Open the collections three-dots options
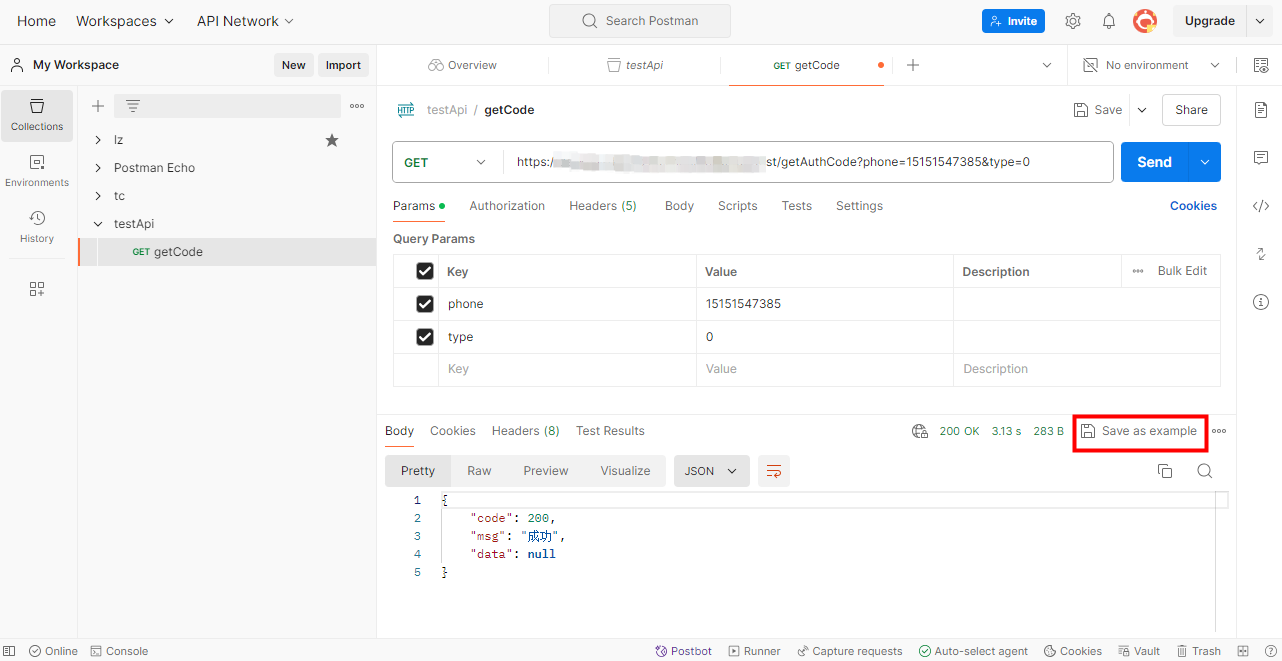This screenshot has height=661, width=1282. [357, 106]
